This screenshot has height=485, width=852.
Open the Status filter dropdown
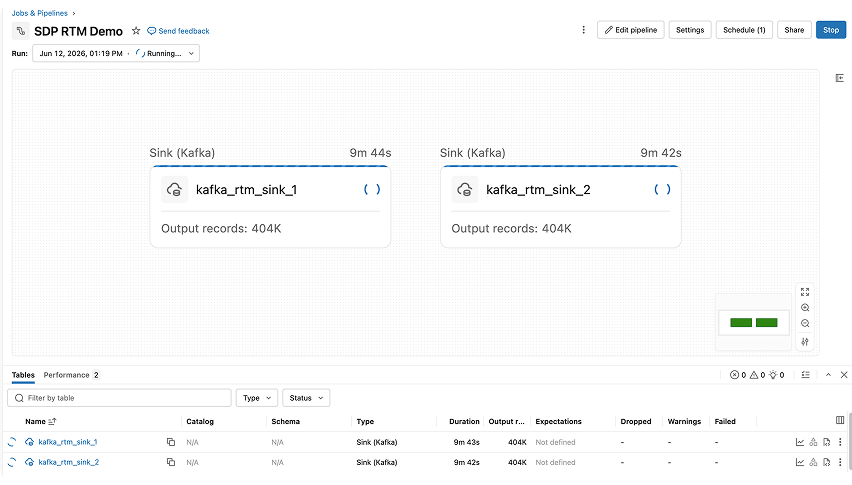pyautogui.click(x=306, y=398)
